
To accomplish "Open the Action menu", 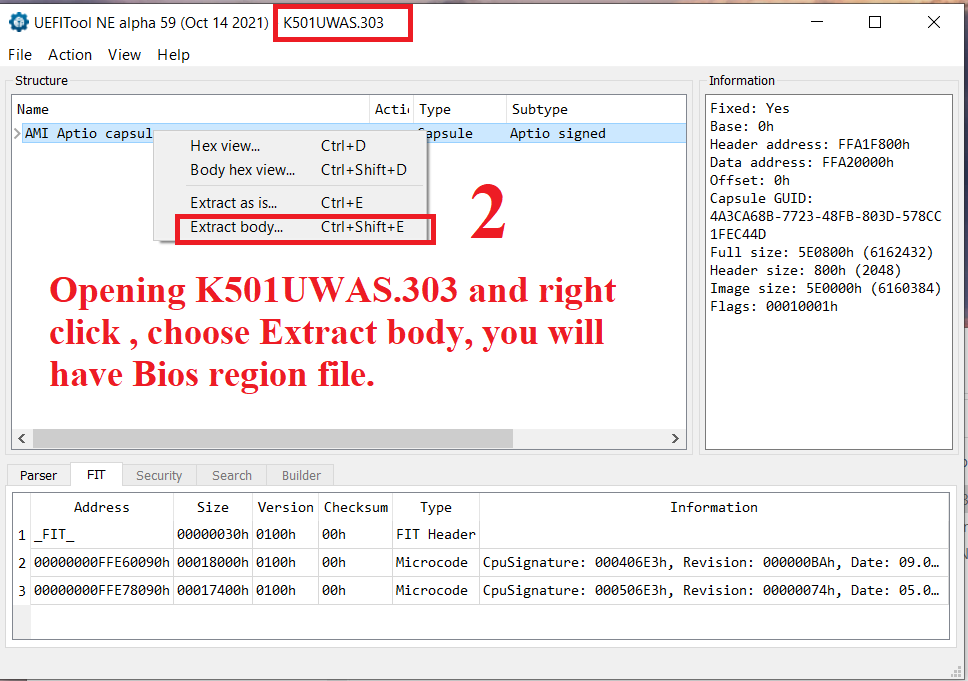I will point(70,55).
